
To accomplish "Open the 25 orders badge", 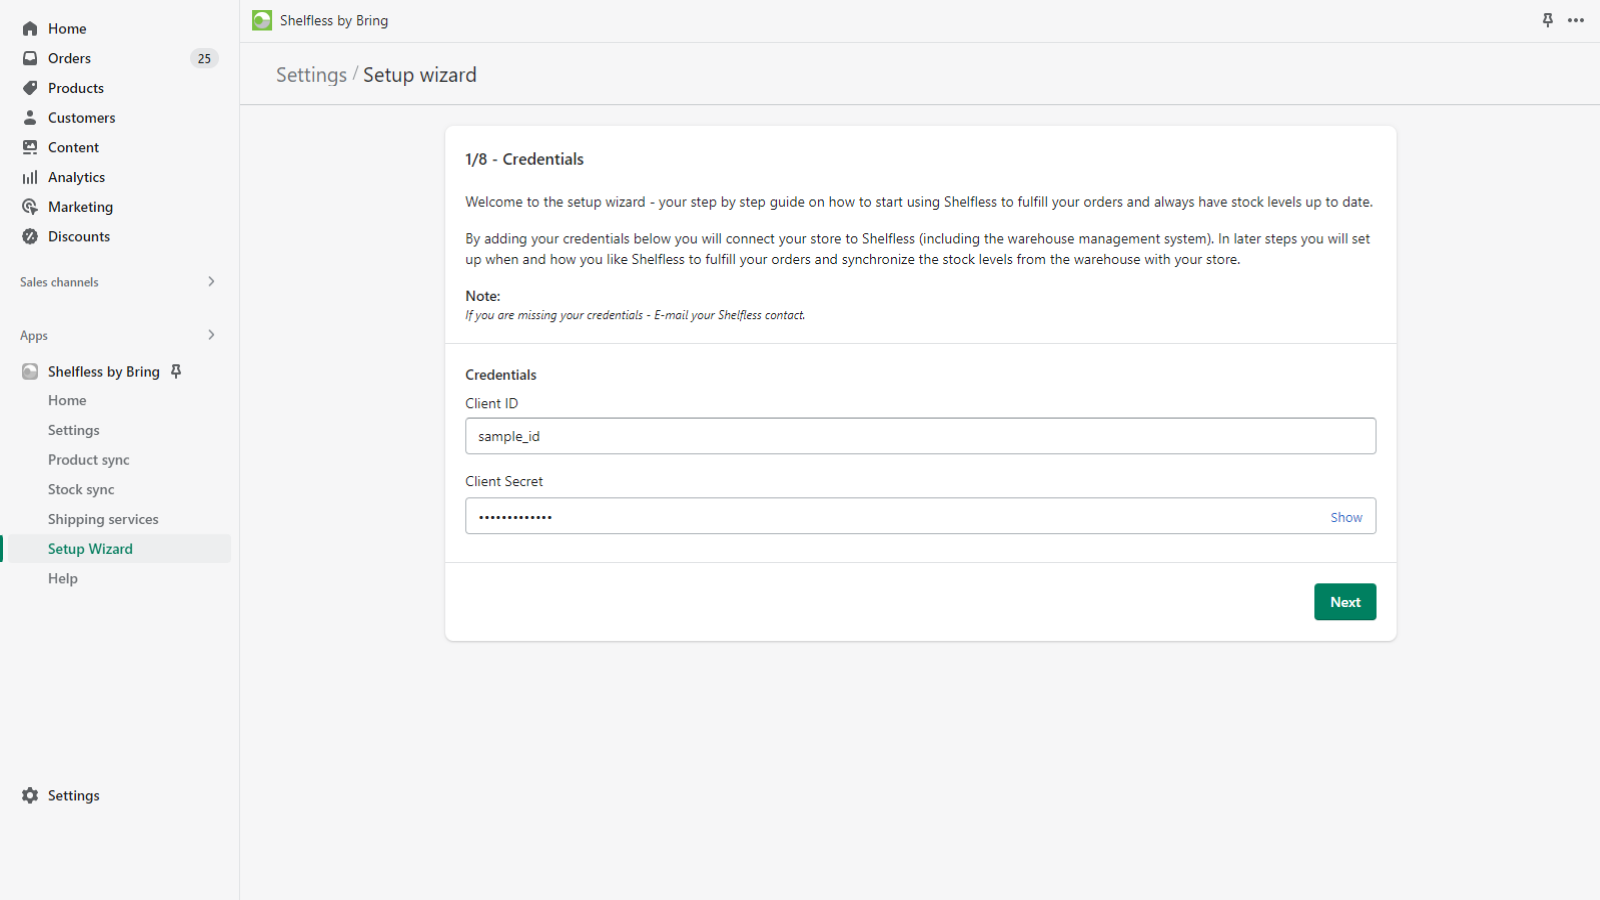I will (204, 58).
